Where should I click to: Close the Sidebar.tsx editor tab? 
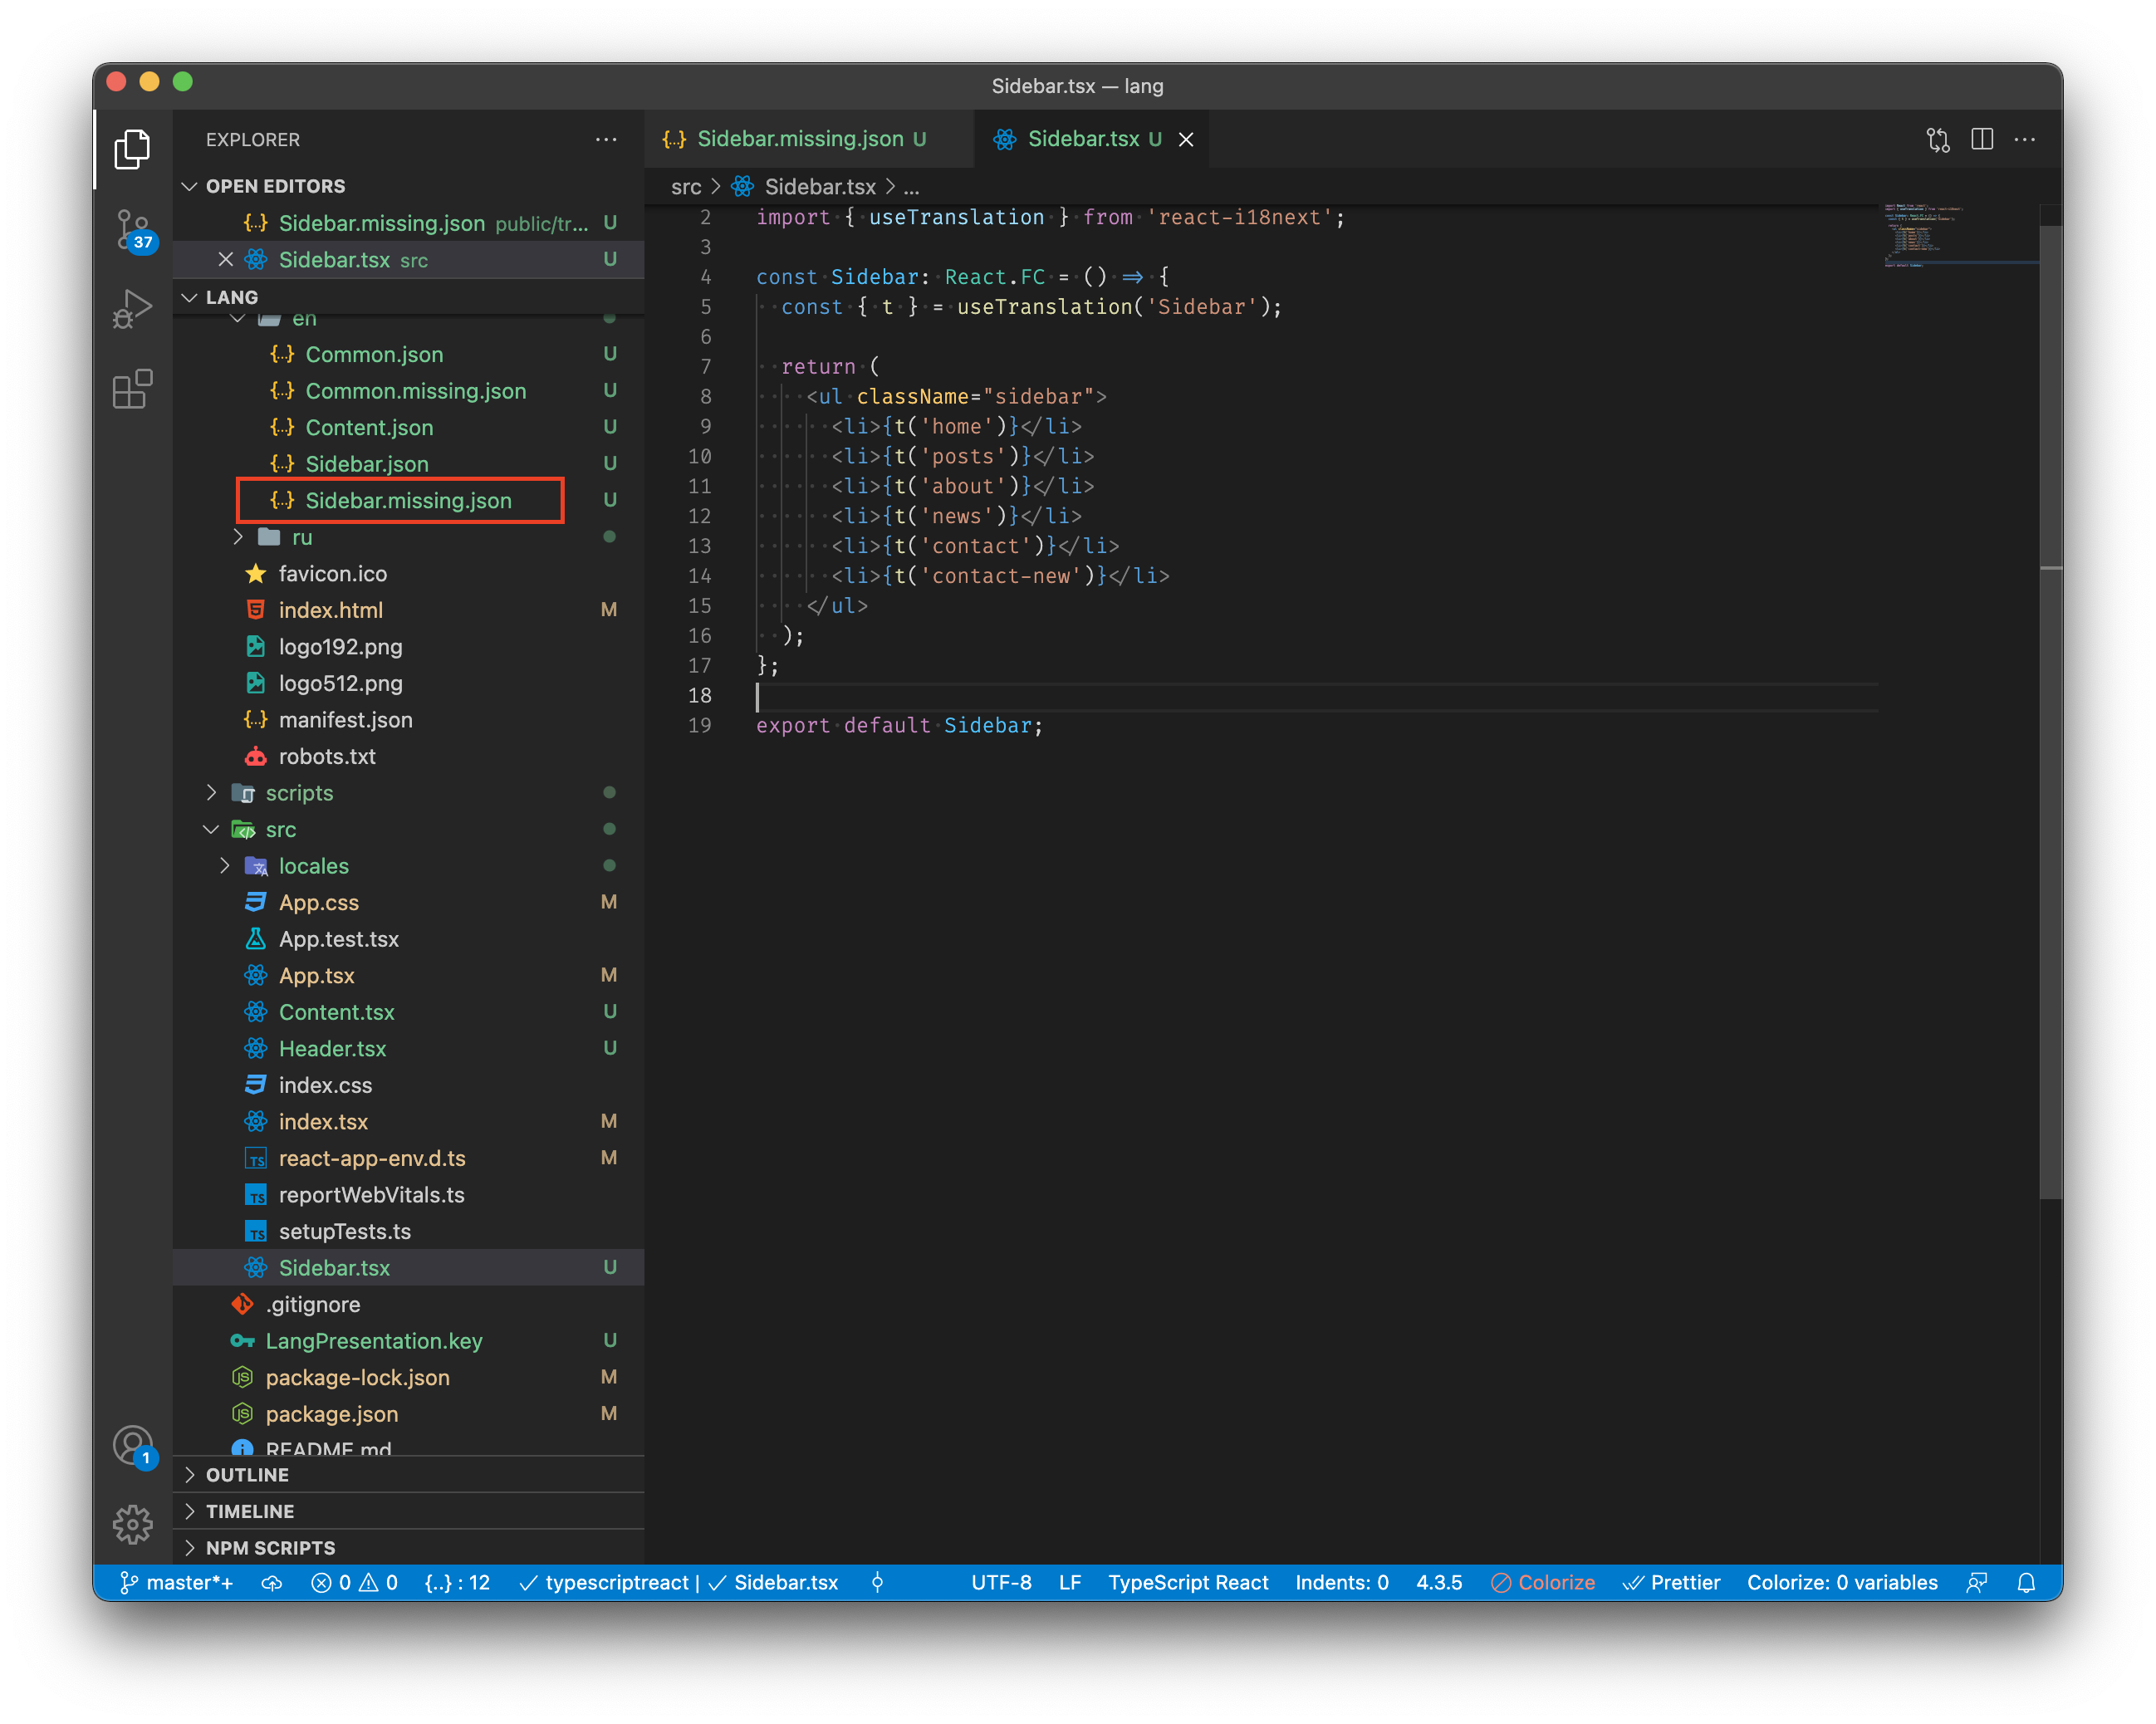1186,139
